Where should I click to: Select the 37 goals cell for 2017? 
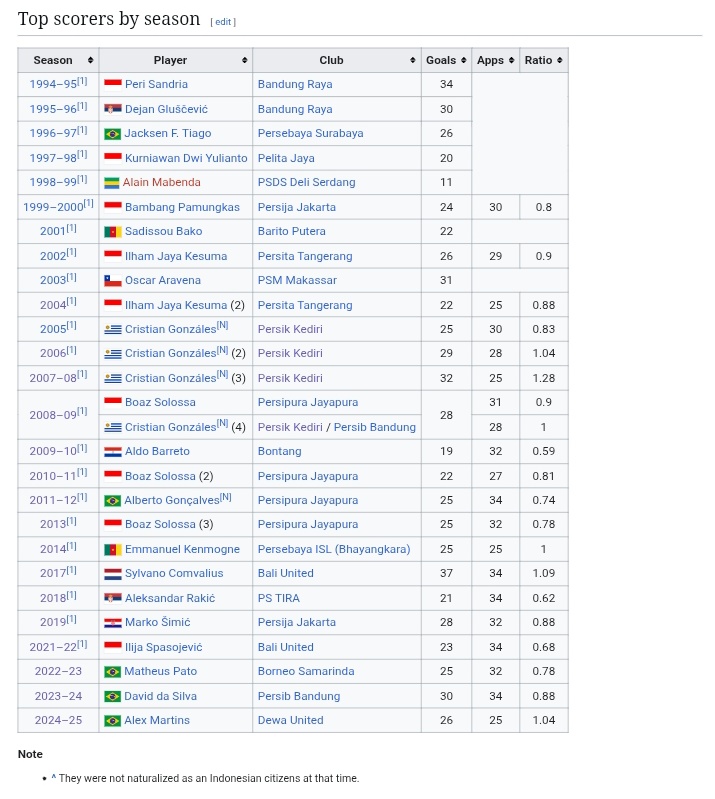(x=446, y=573)
